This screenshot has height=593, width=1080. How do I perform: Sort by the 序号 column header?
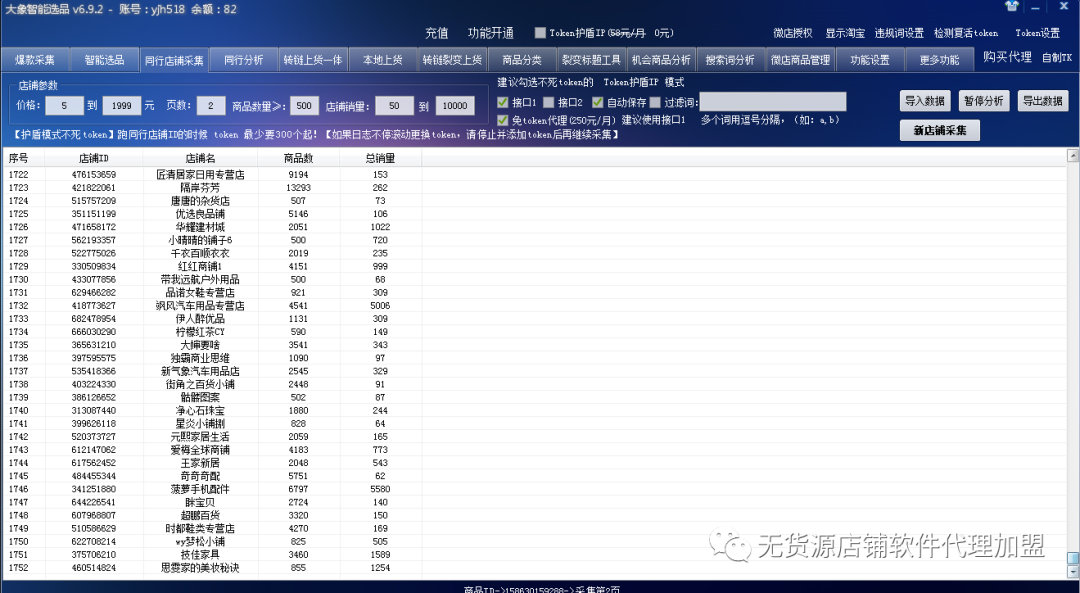[23, 158]
